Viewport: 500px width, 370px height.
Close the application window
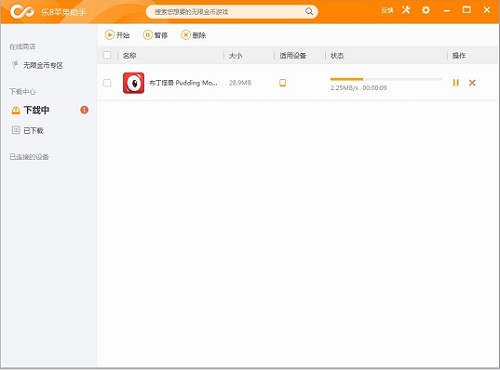tap(487, 10)
